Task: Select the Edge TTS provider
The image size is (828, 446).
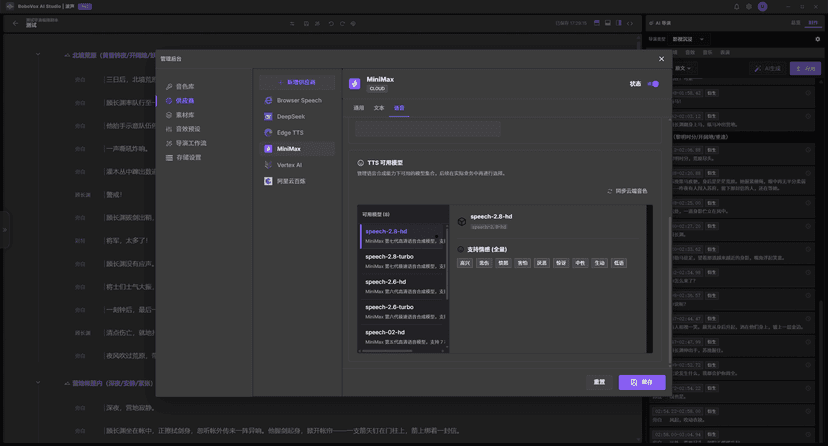Action: 290,132
